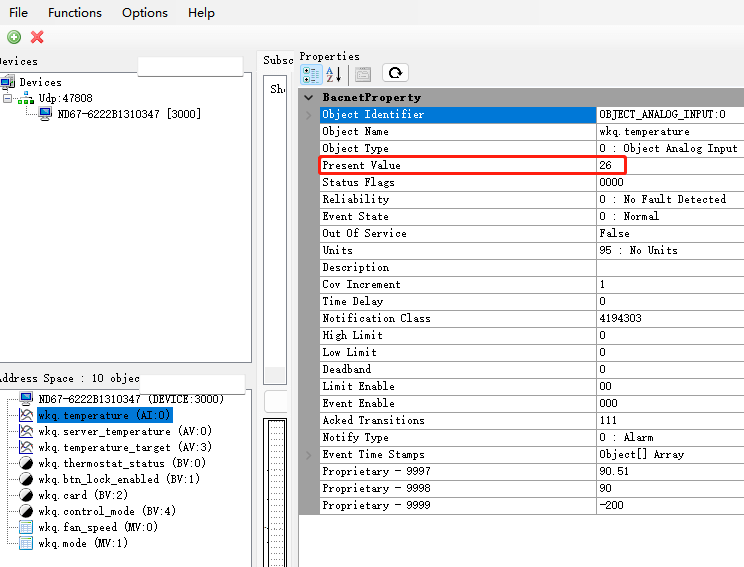Click the DEVICE:3000 computer icon
This screenshot has width=744, height=567.
tap(26, 399)
